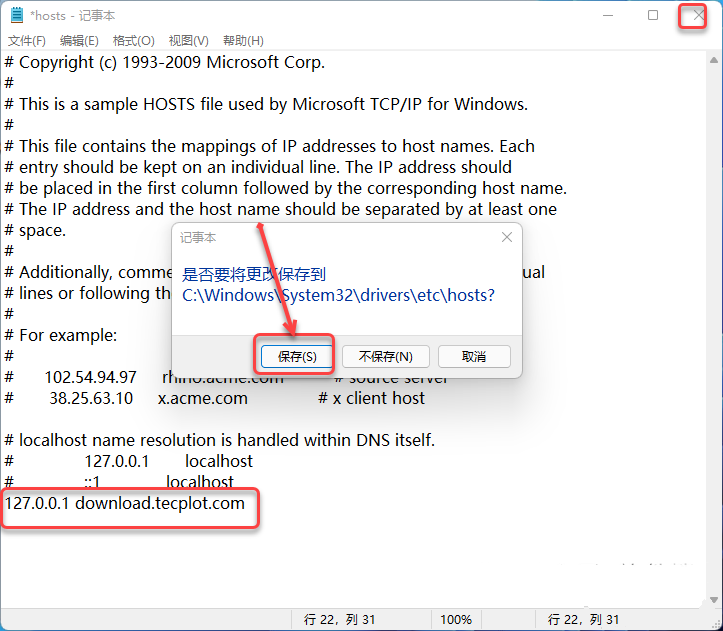Click the text '# For example:'
This screenshot has width=723, height=631.
coord(61,335)
